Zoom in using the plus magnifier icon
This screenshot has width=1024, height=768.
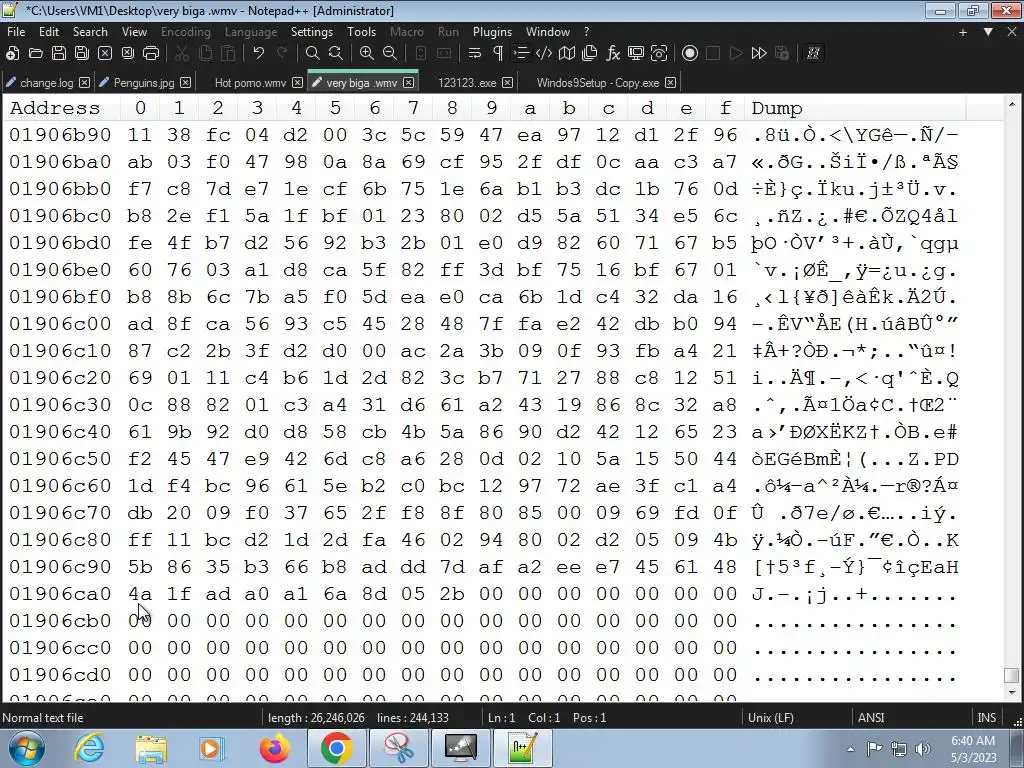coord(366,54)
